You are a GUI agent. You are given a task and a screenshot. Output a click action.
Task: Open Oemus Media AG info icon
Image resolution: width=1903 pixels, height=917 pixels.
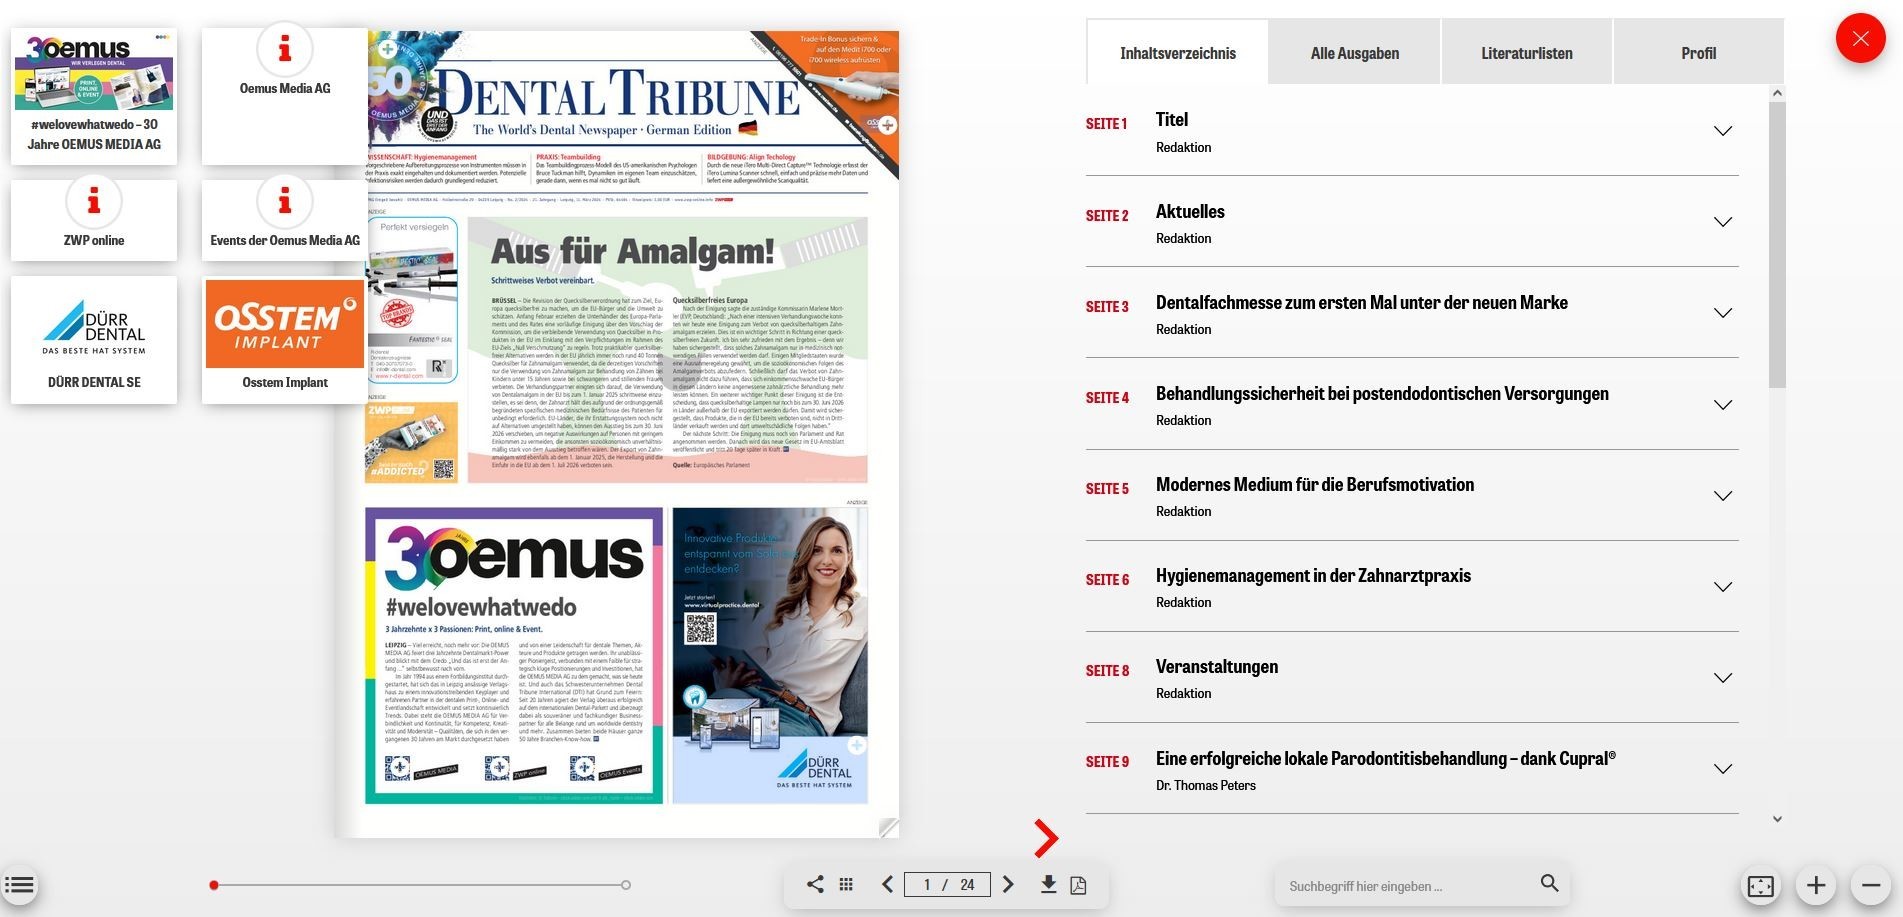pyautogui.click(x=285, y=48)
